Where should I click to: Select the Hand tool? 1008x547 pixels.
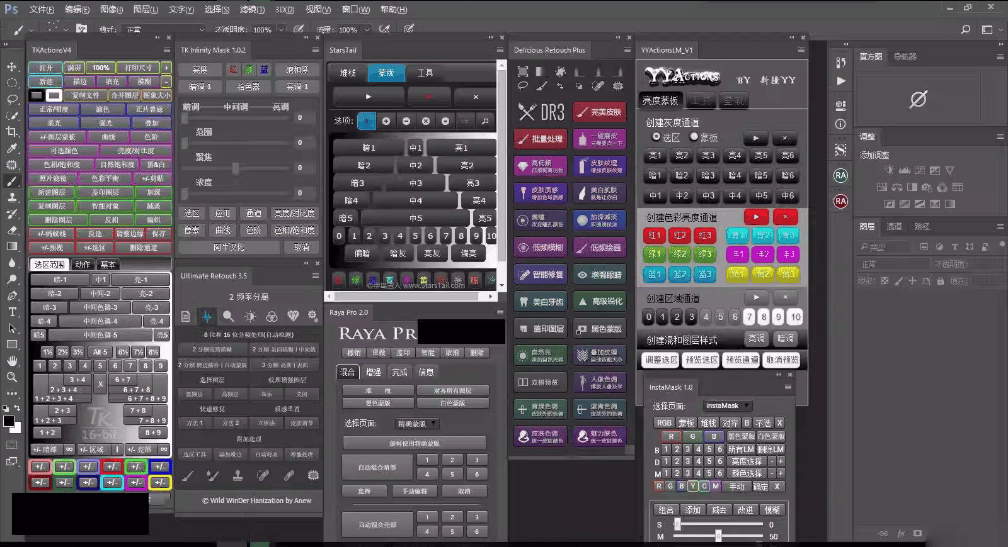click(x=12, y=360)
